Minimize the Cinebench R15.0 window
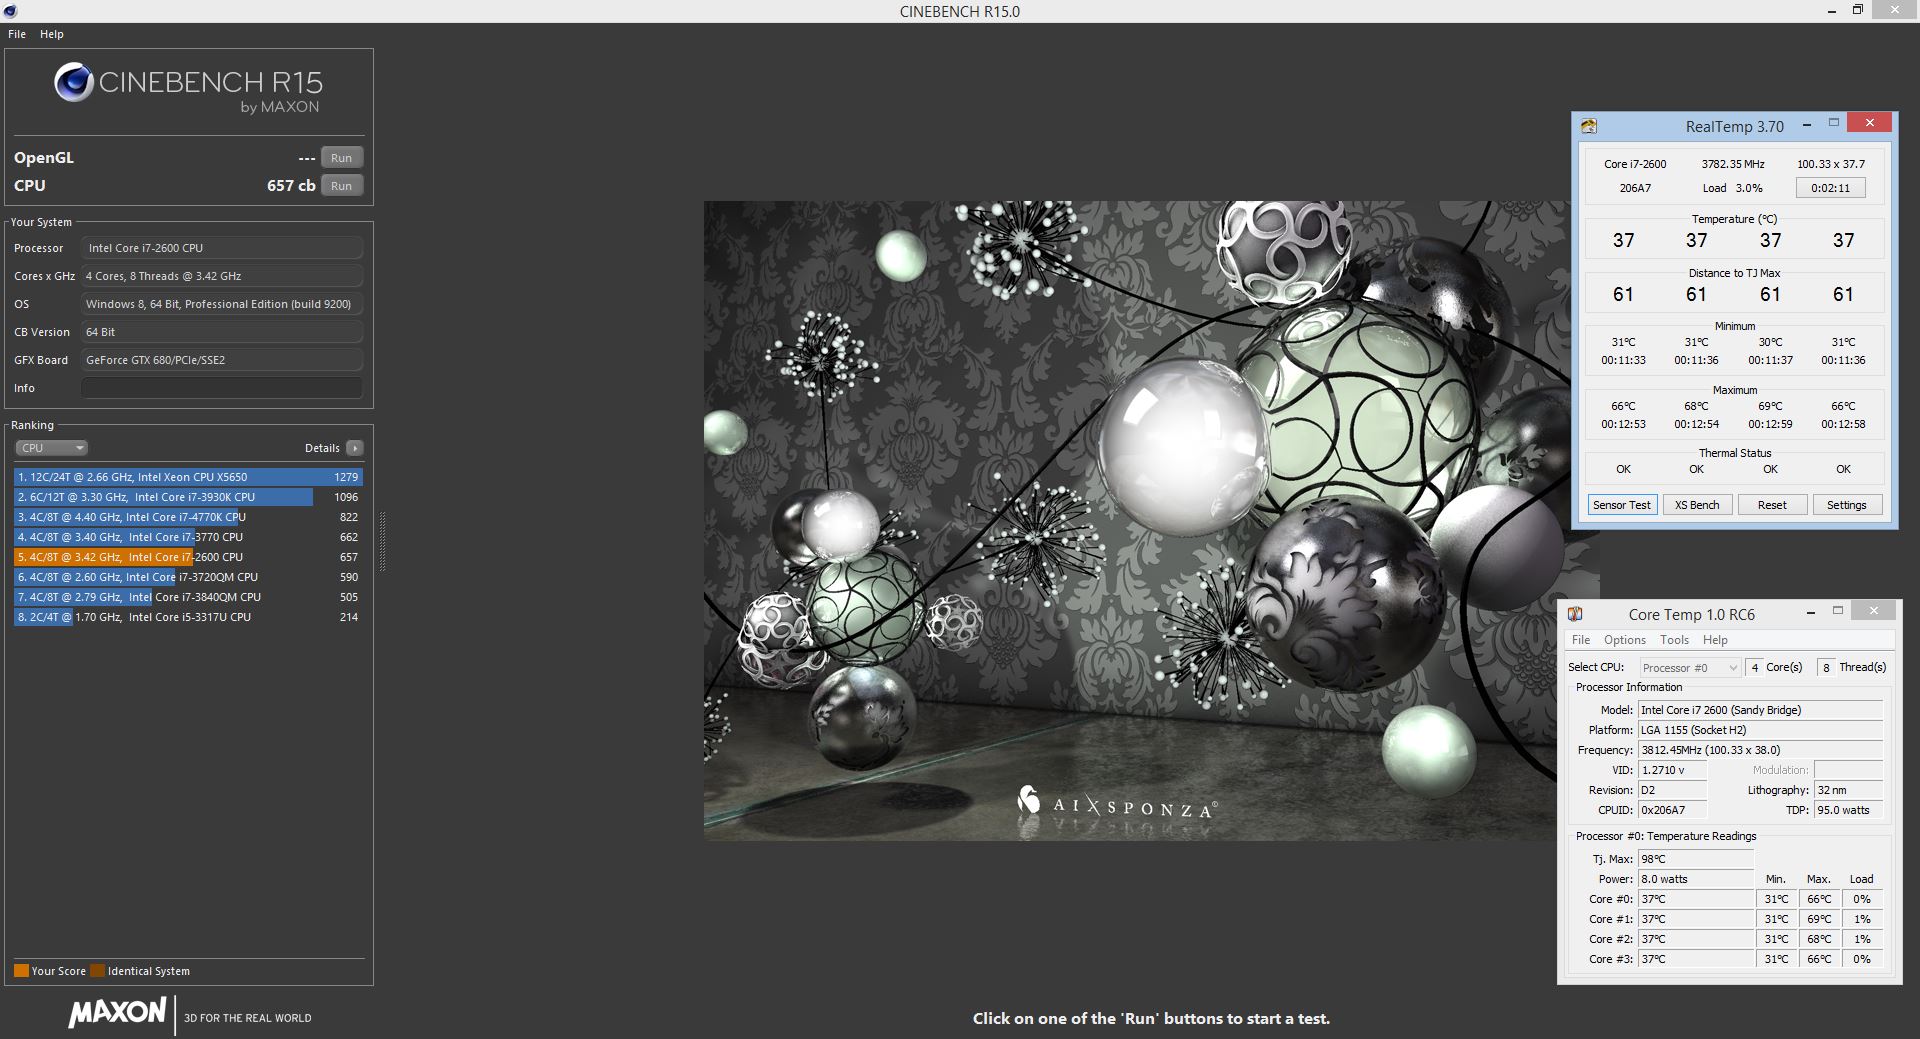This screenshot has height=1039, width=1920. pos(1832,11)
